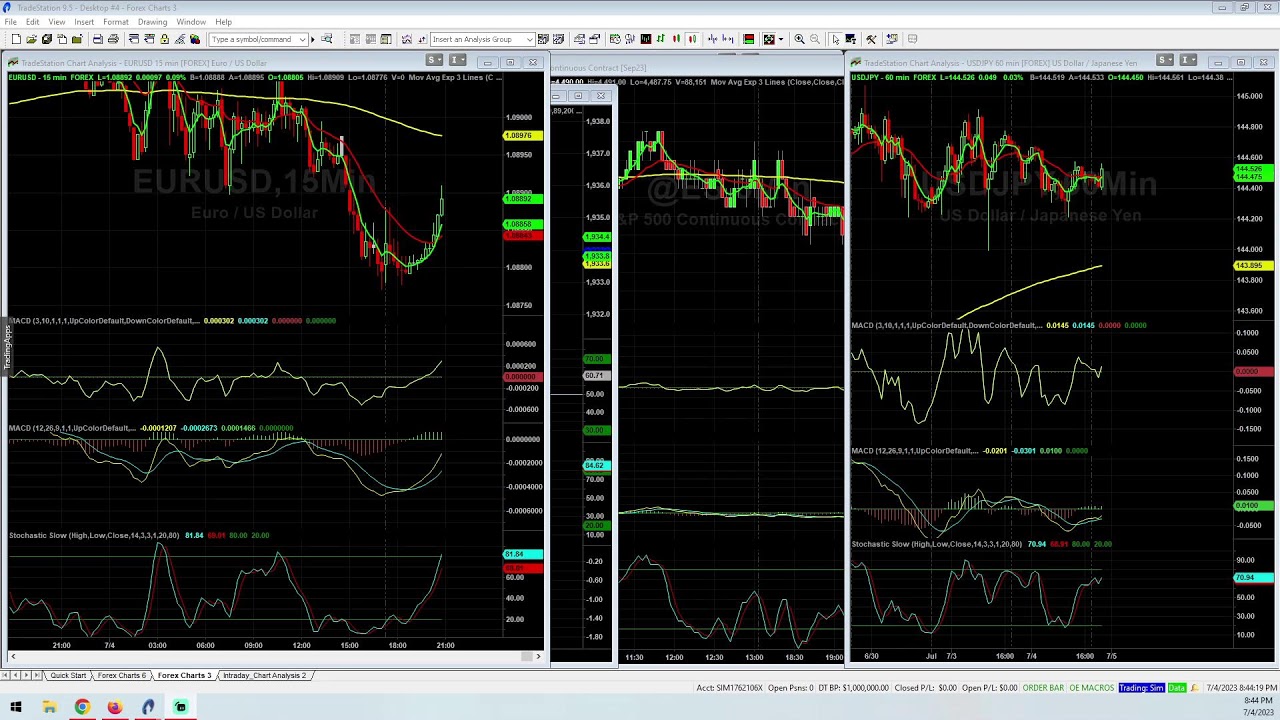This screenshot has width=1280, height=720.
Task: Open the Drawing menu
Action: (152, 22)
